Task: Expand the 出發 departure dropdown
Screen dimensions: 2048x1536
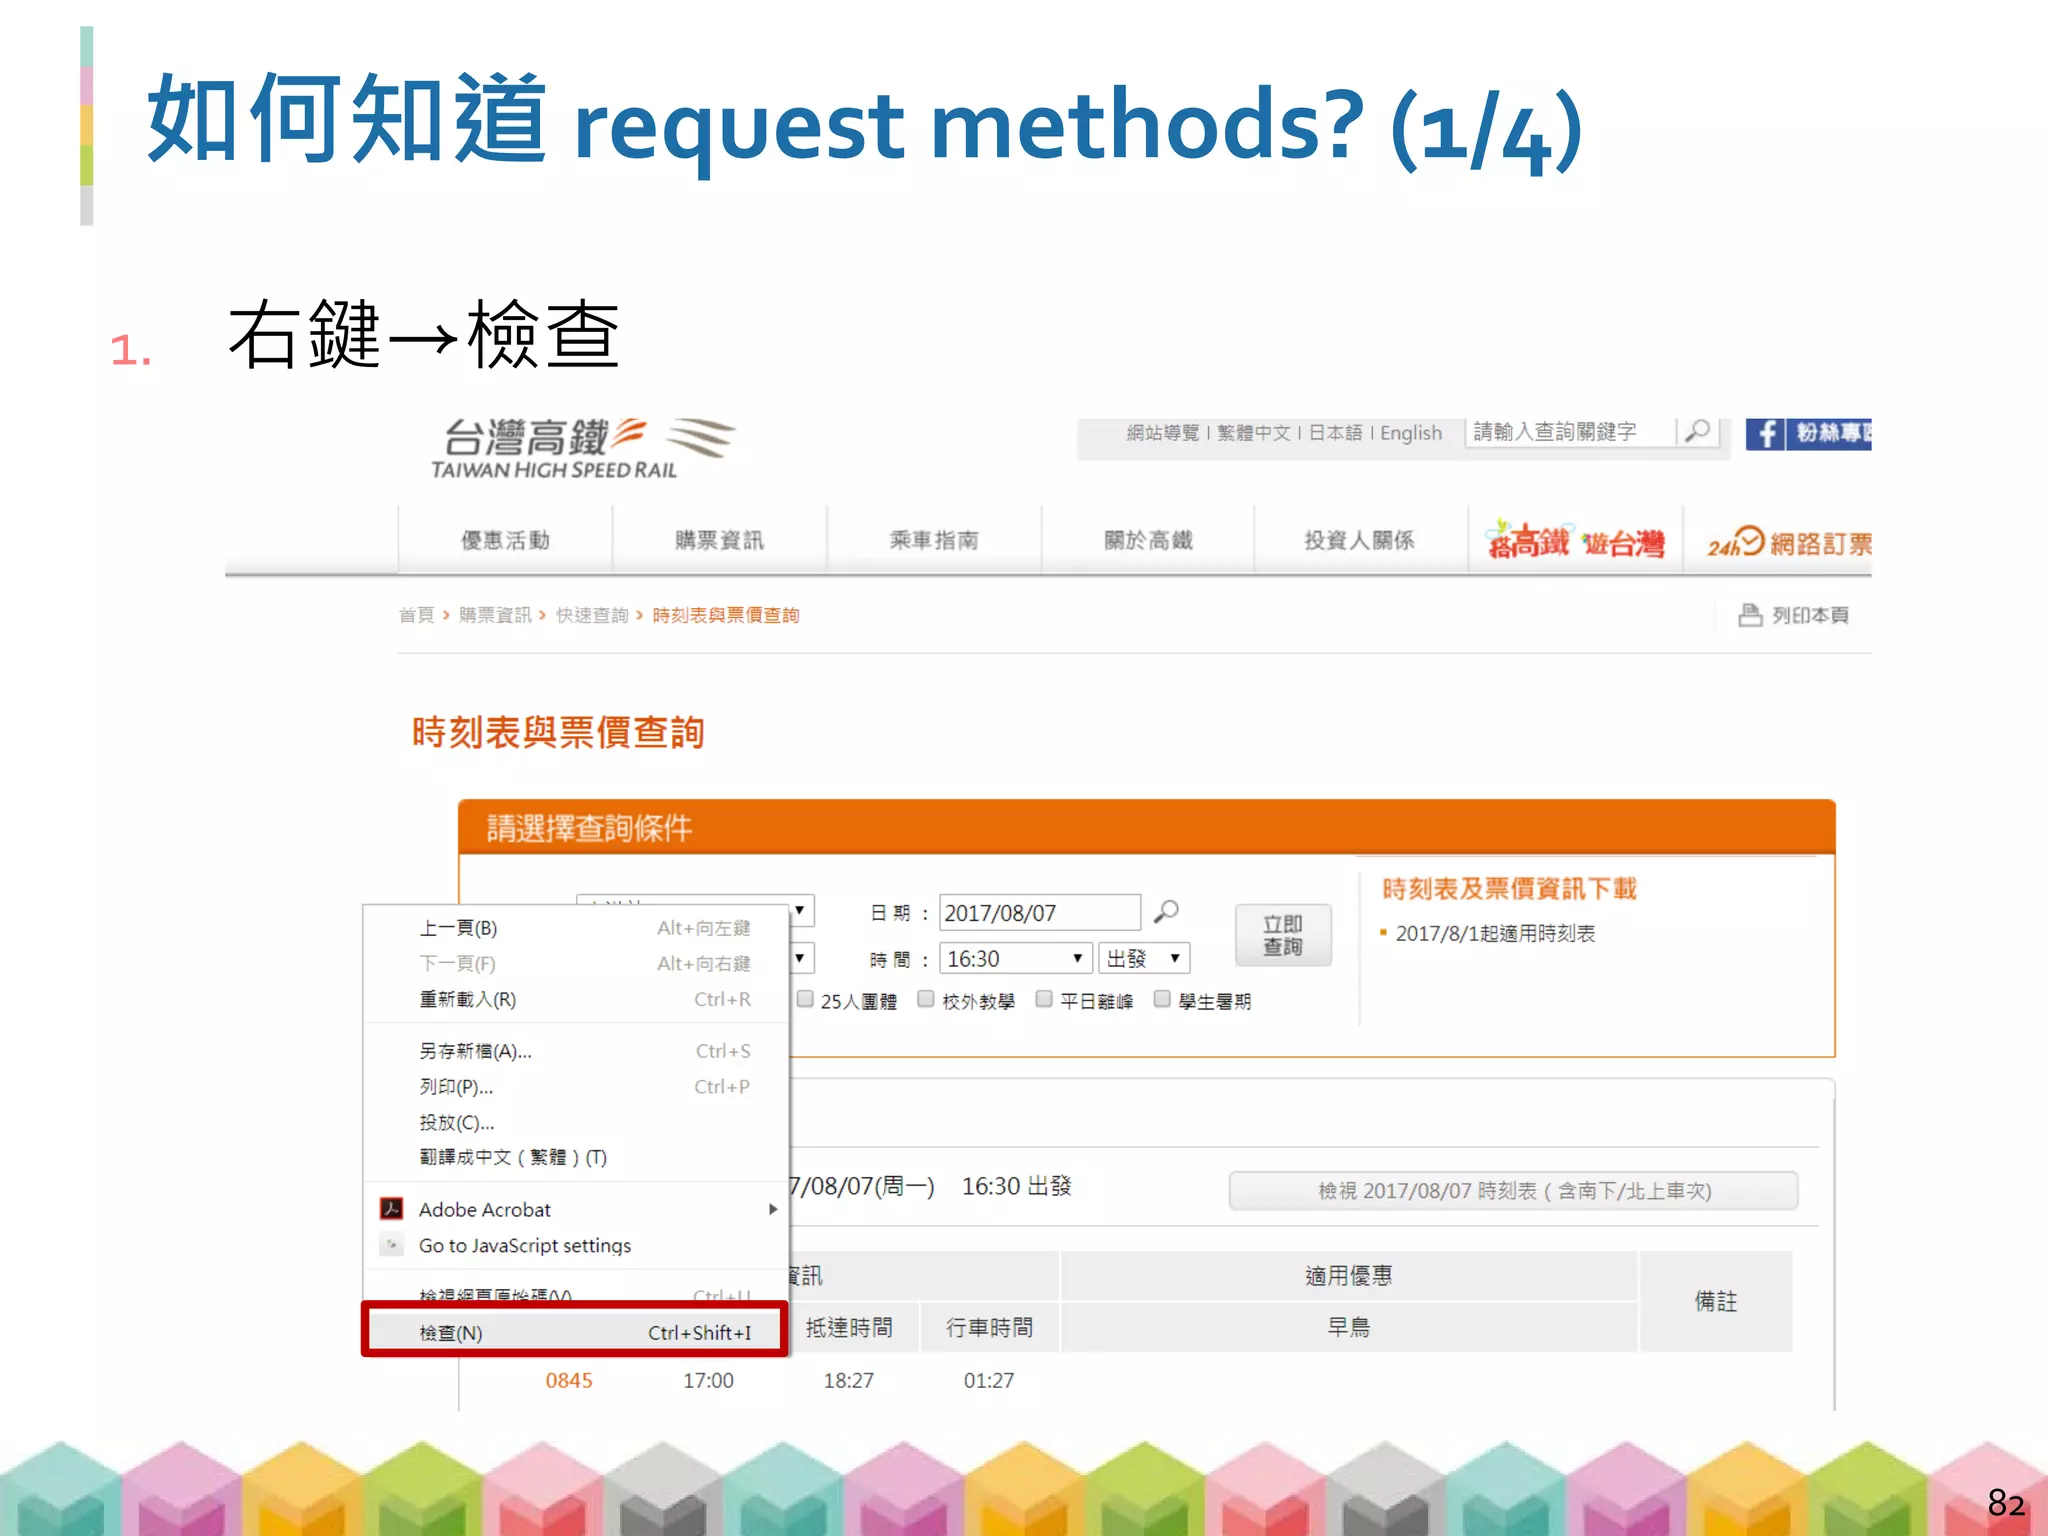Action: click(x=1144, y=959)
